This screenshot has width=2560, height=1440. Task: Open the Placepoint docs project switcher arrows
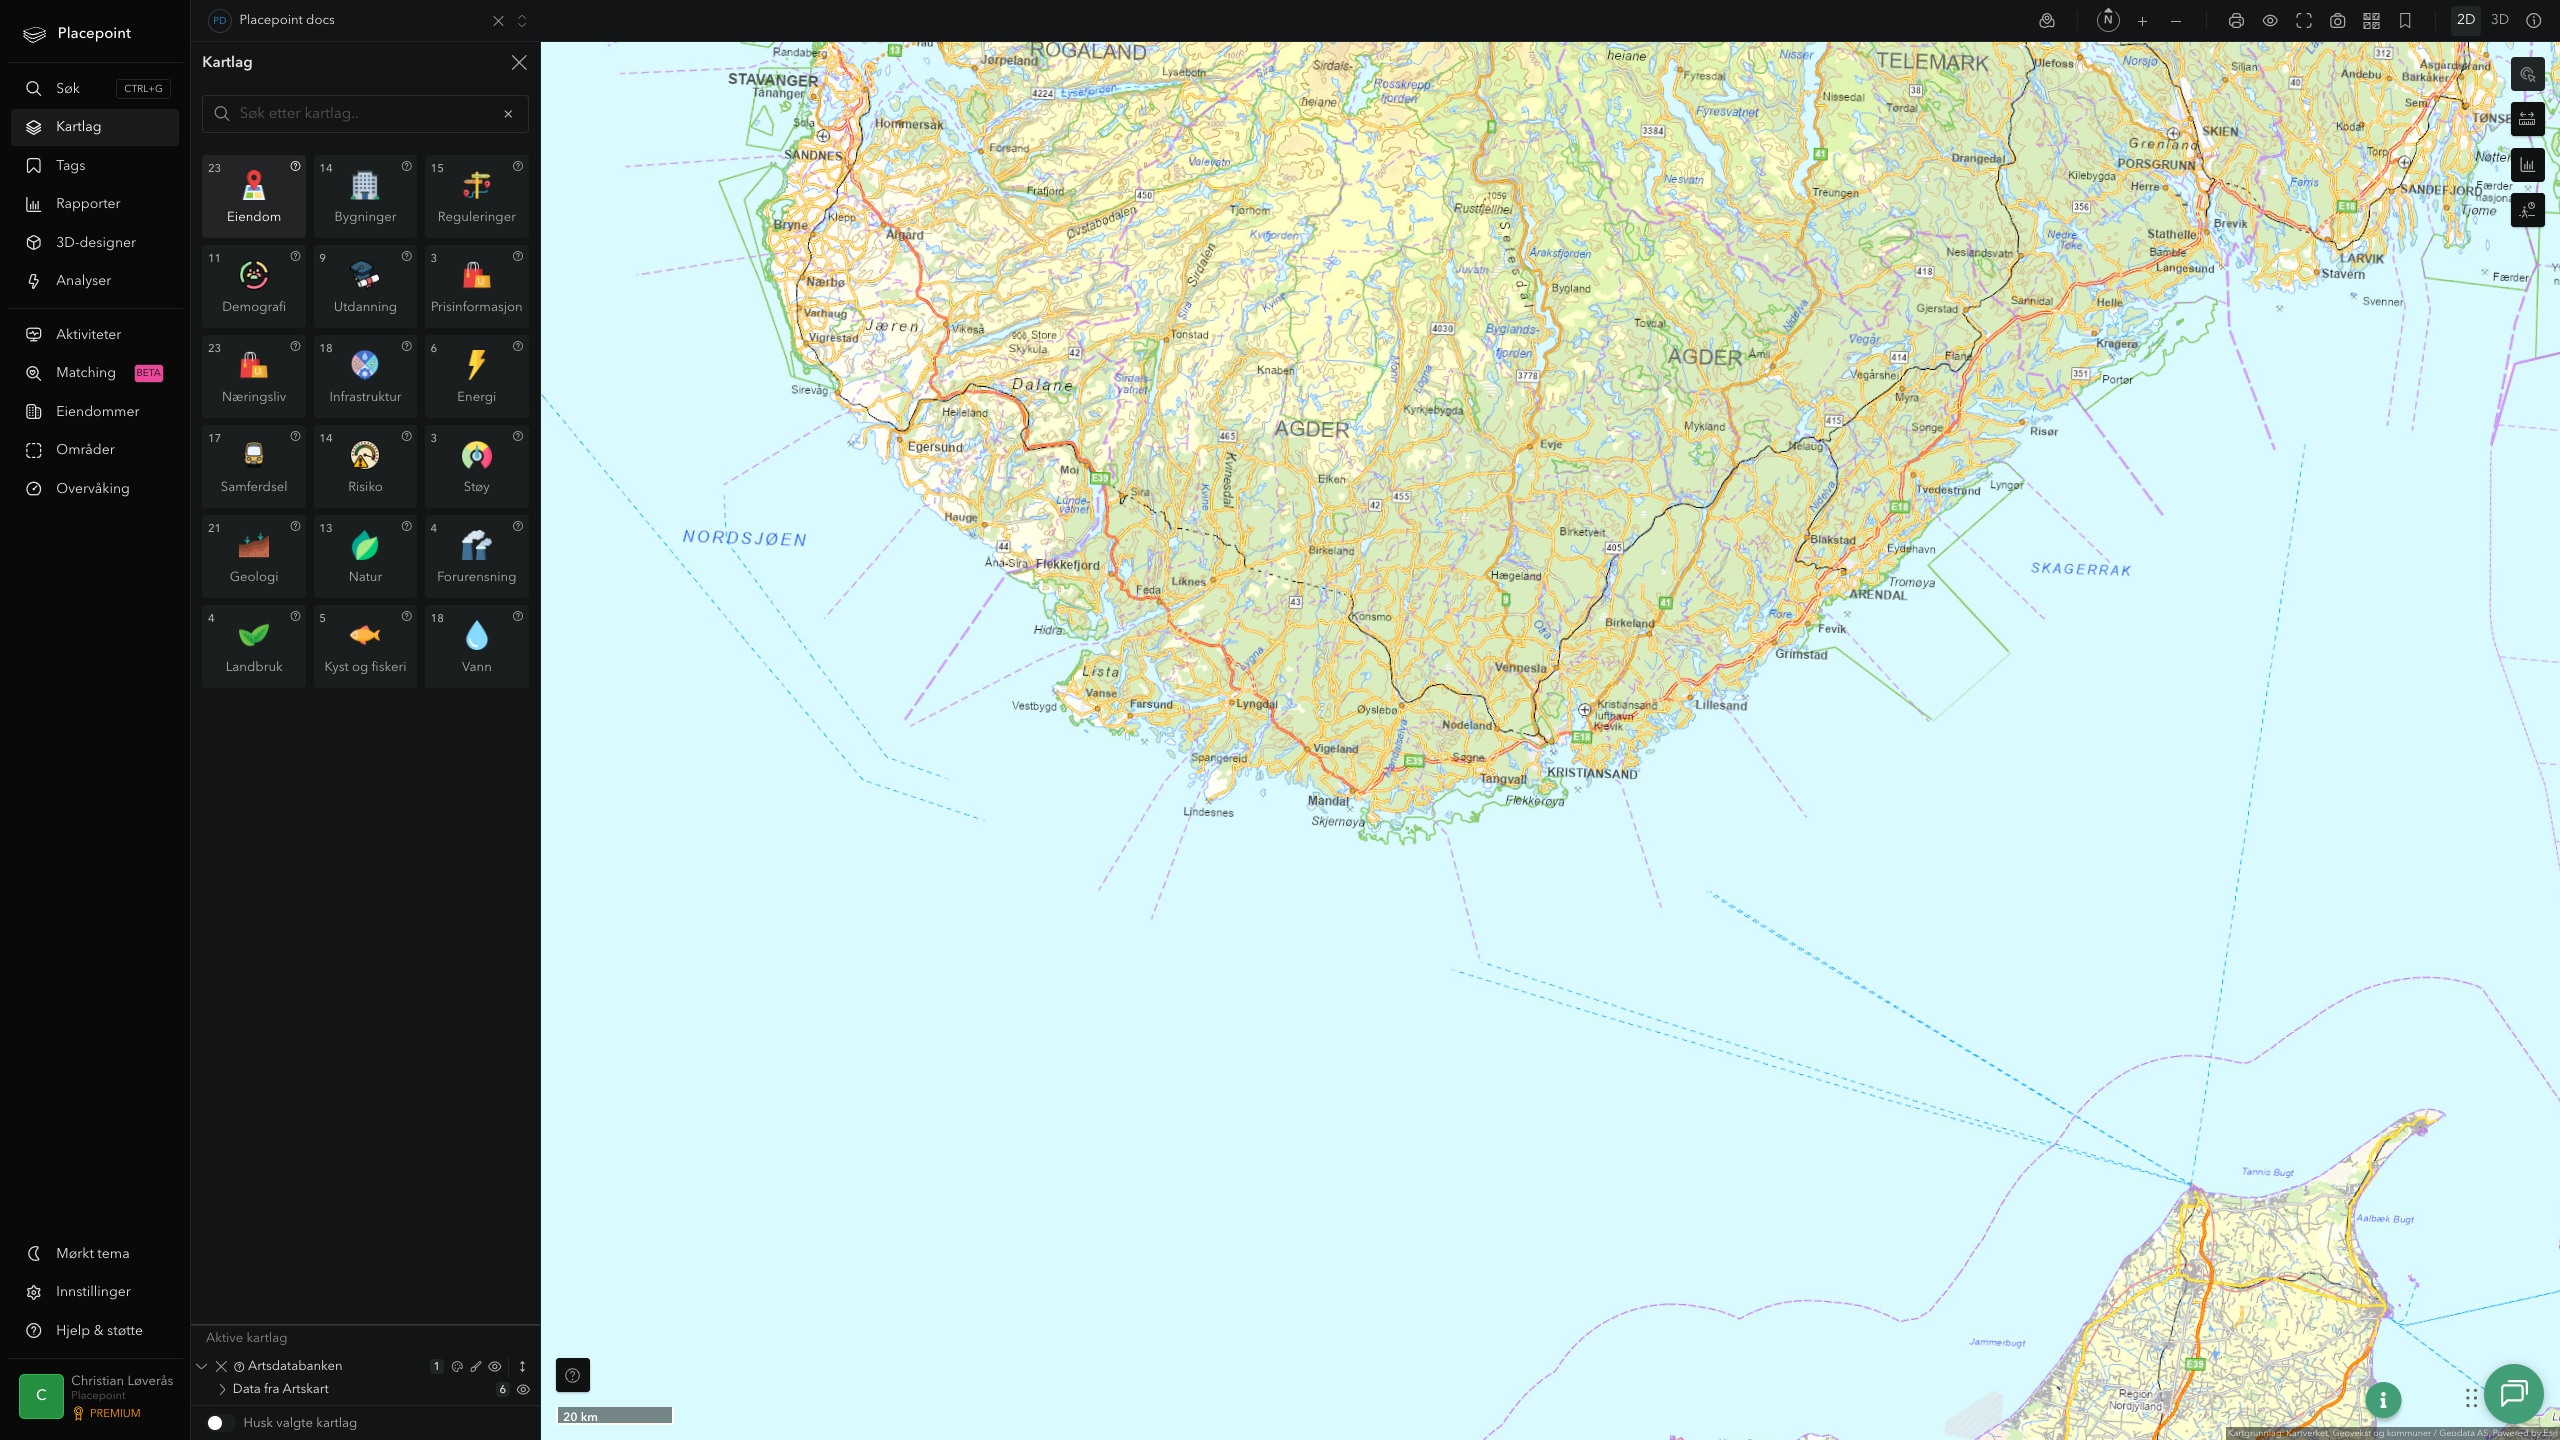tap(522, 20)
